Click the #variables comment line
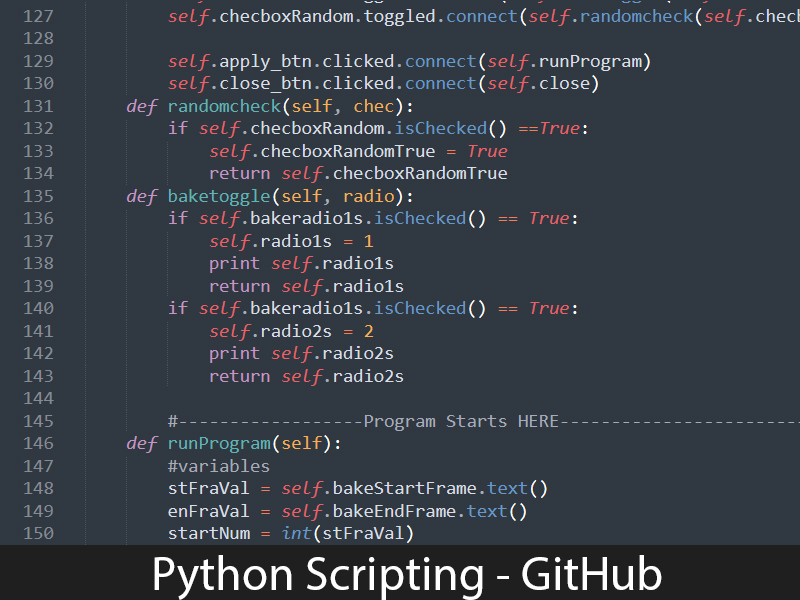Image resolution: width=800 pixels, height=600 pixels. tap(219, 466)
